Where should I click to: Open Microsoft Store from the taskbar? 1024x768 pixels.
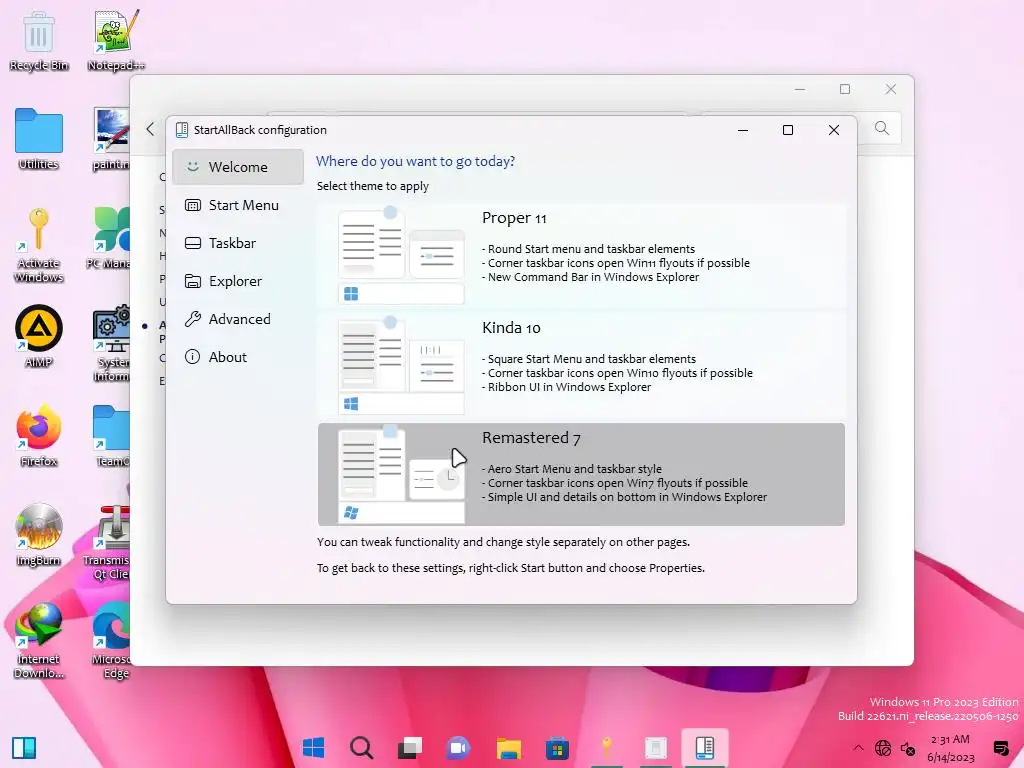coord(557,748)
